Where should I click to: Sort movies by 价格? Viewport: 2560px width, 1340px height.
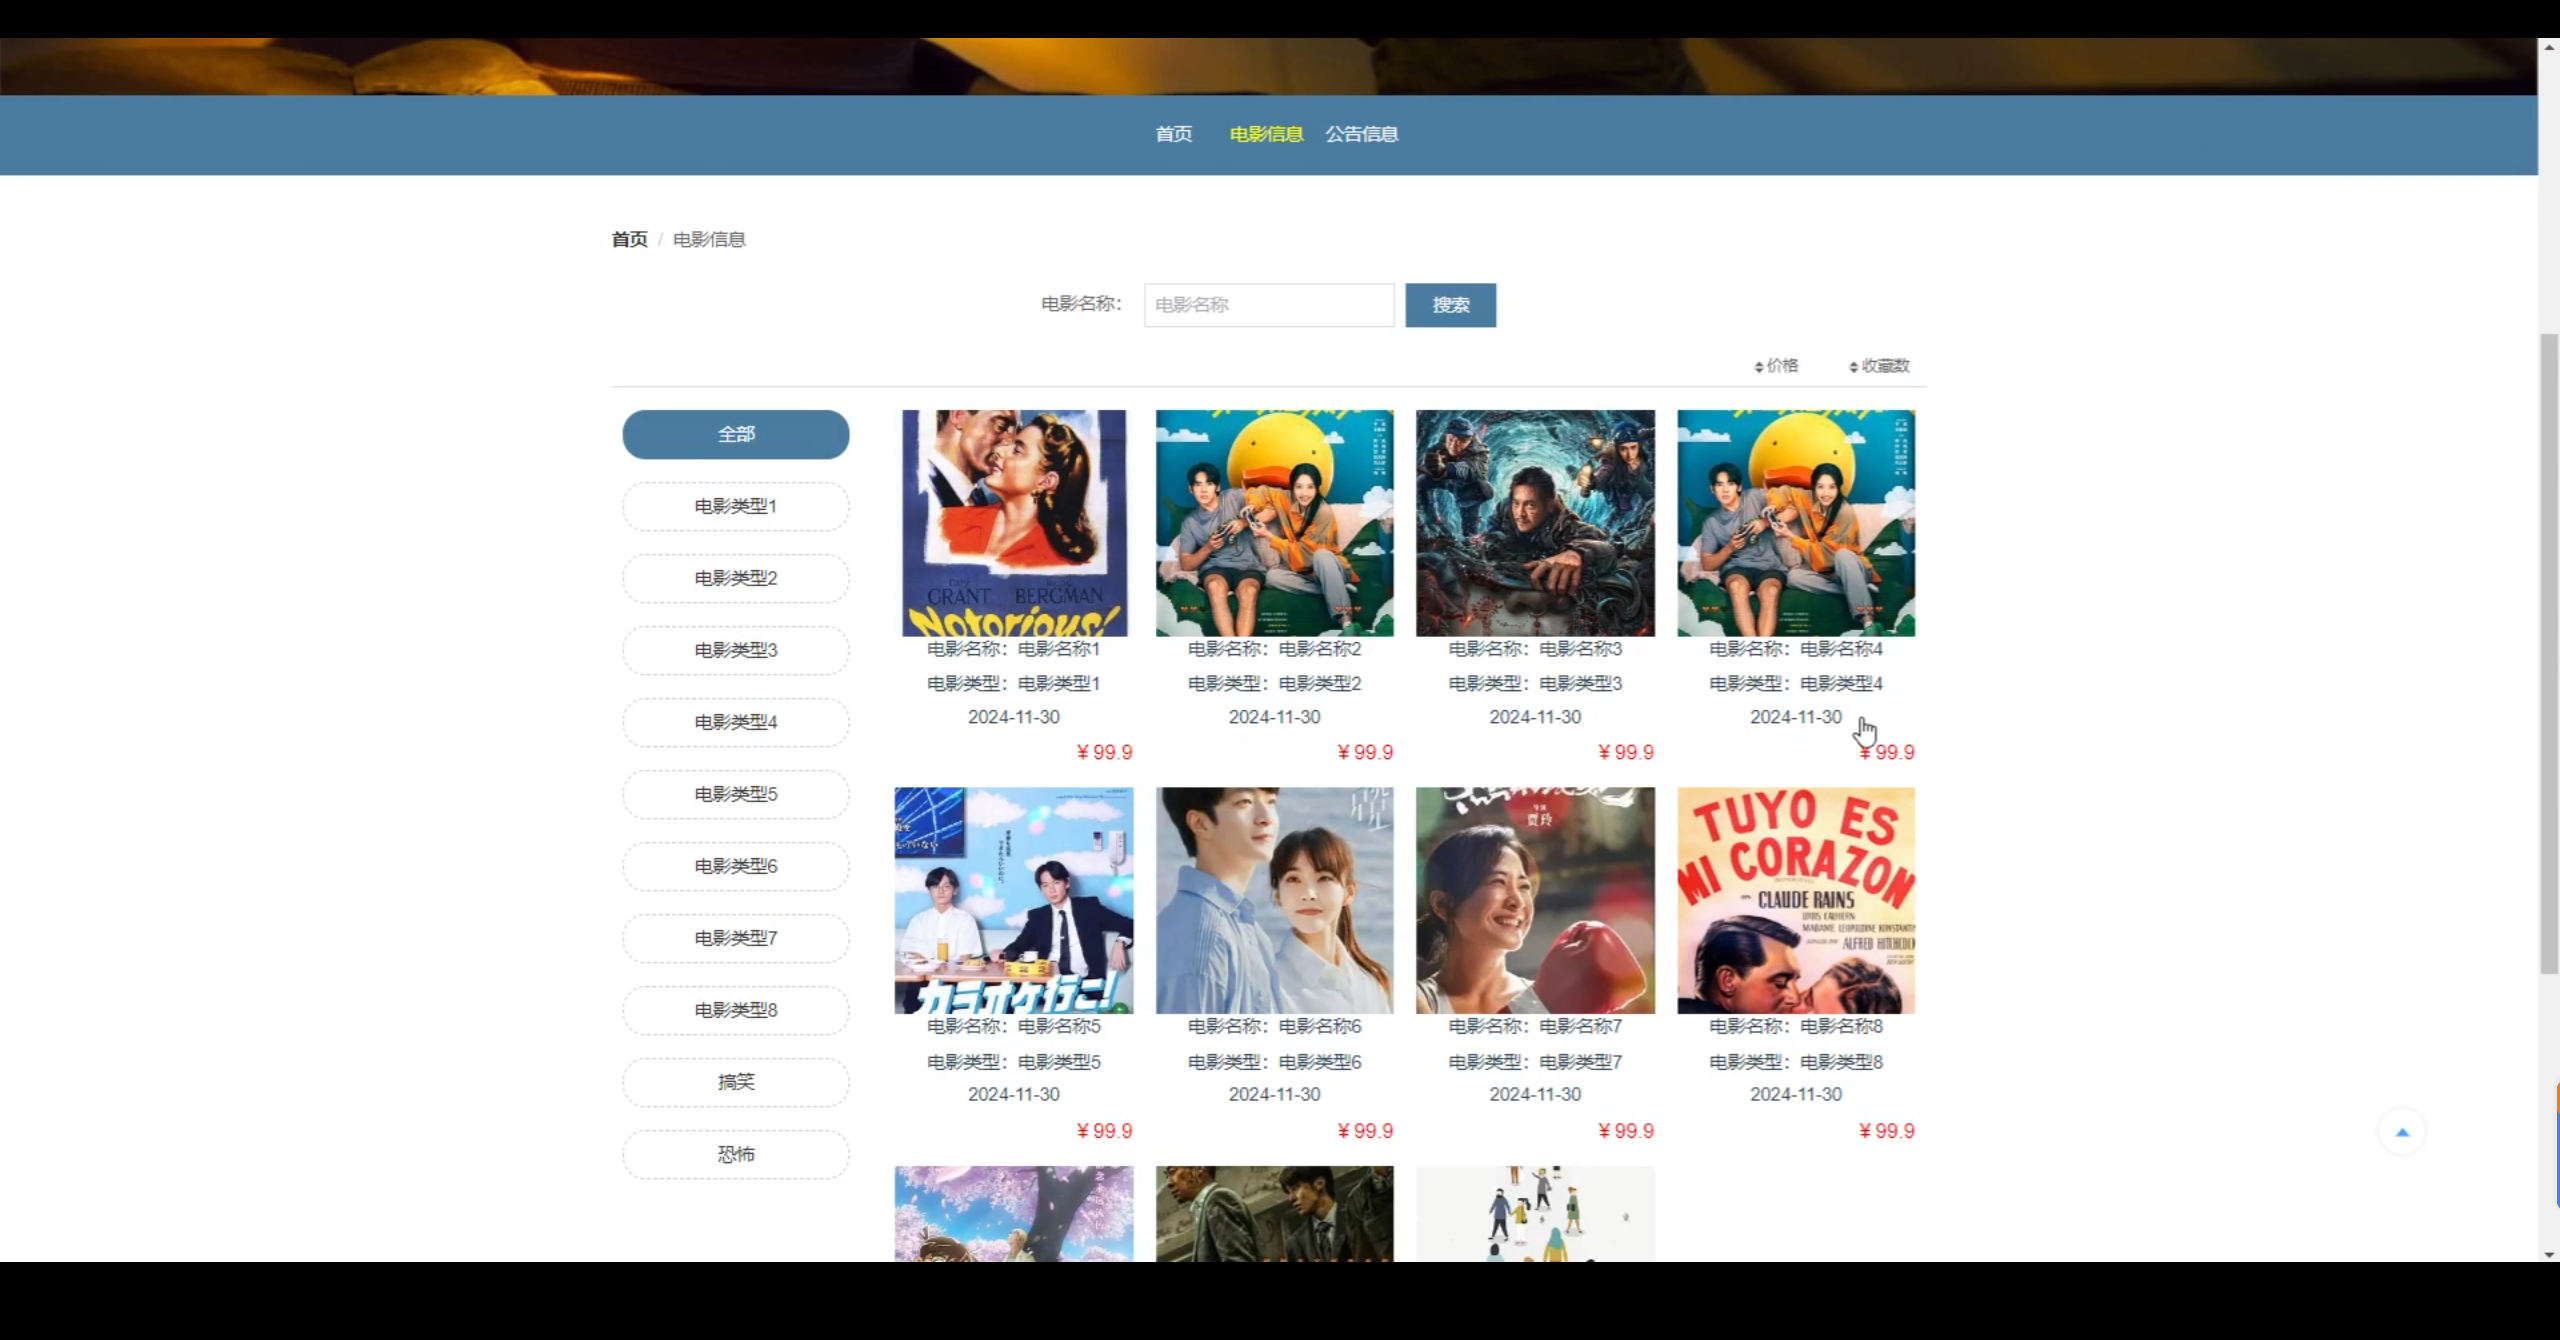(1777, 366)
